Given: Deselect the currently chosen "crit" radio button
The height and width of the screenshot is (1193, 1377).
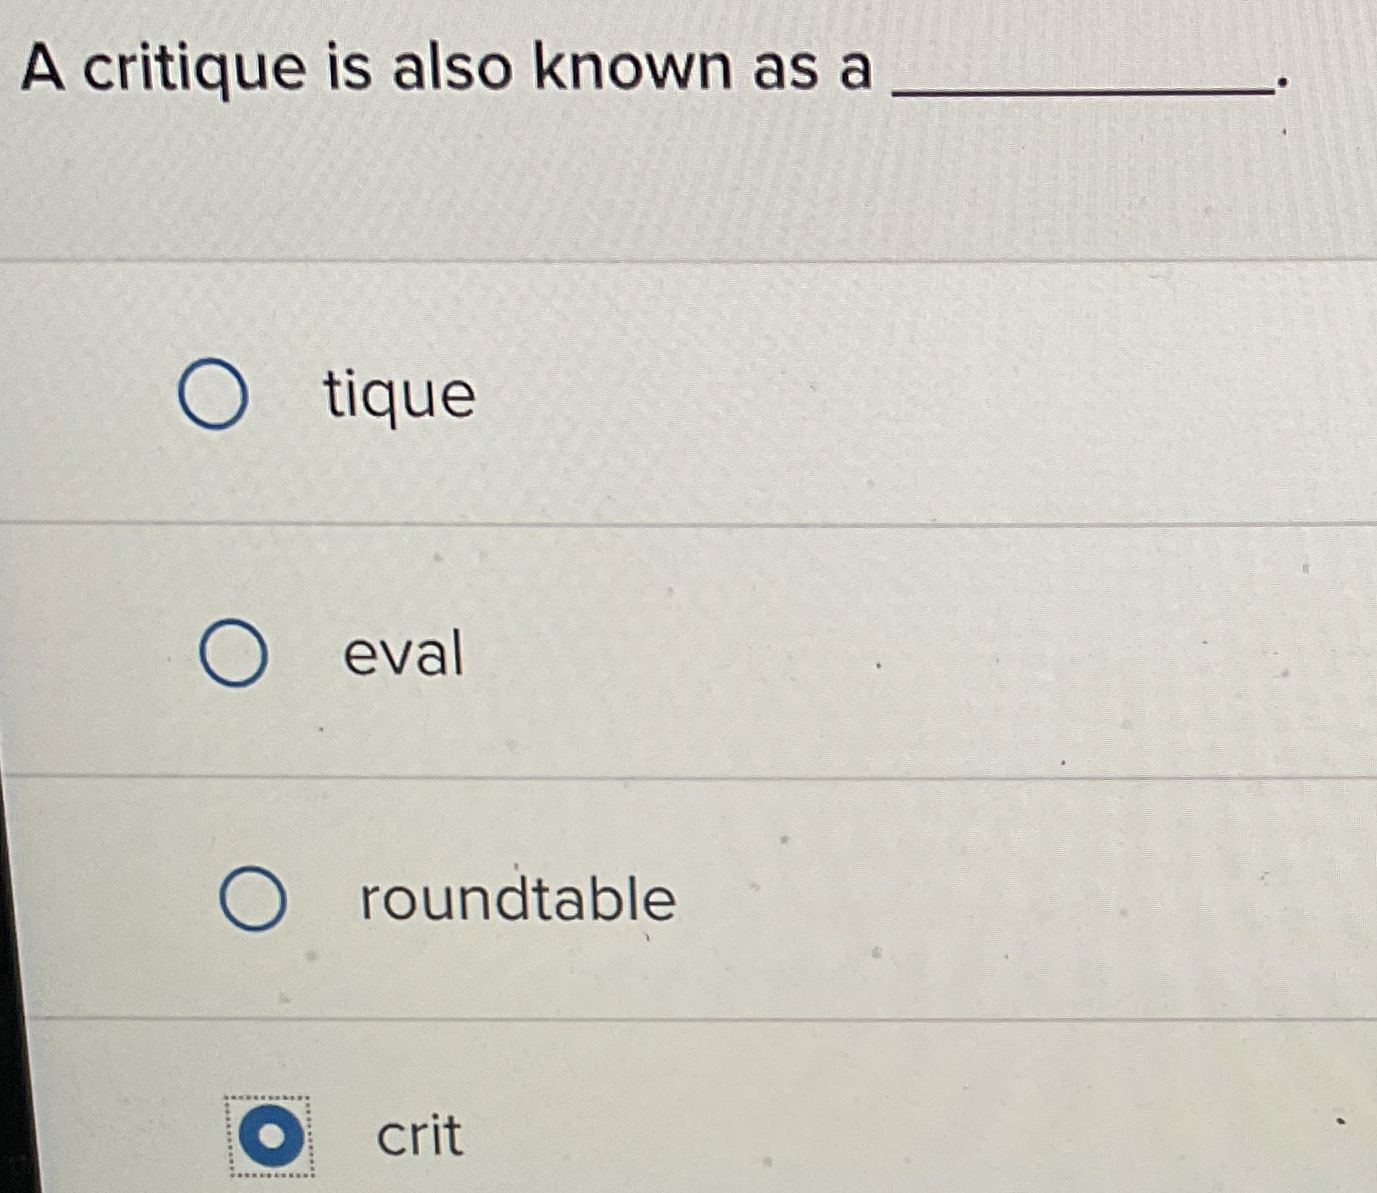Looking at the screenshot, I should pyautogui.click(x=270, y=1133).
